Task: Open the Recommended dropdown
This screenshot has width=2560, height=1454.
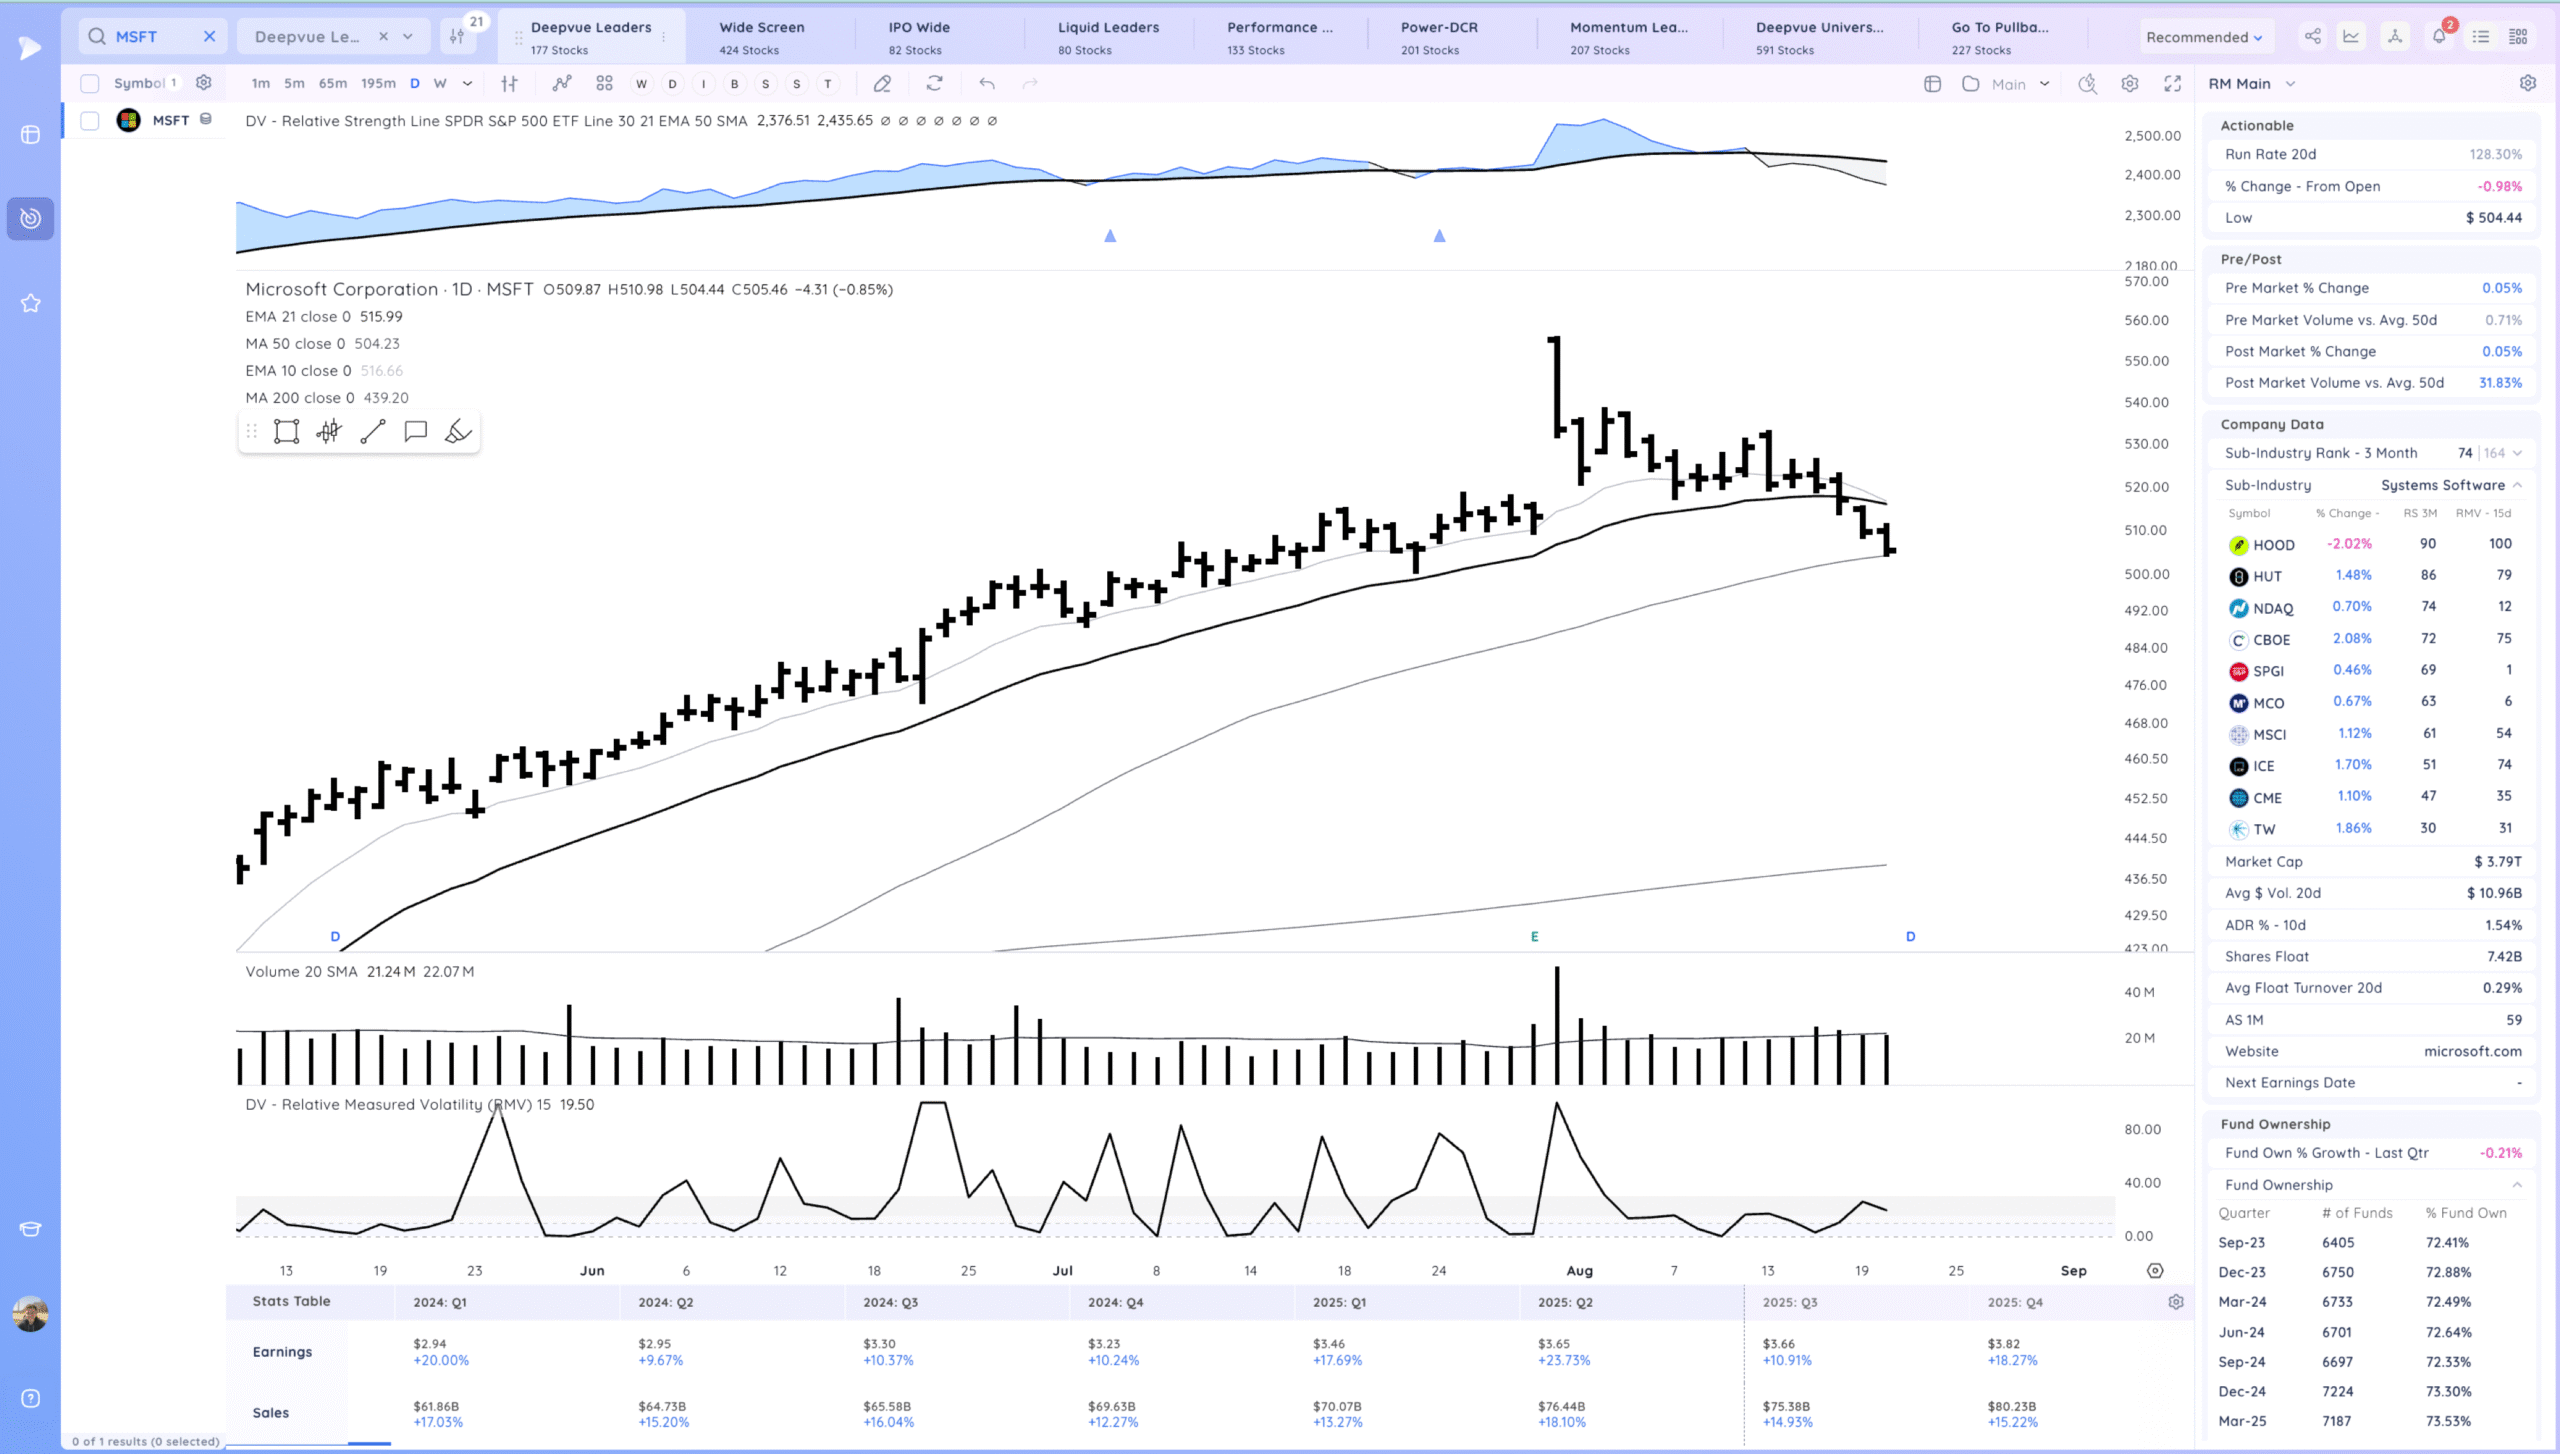Action: (2203, 37)
